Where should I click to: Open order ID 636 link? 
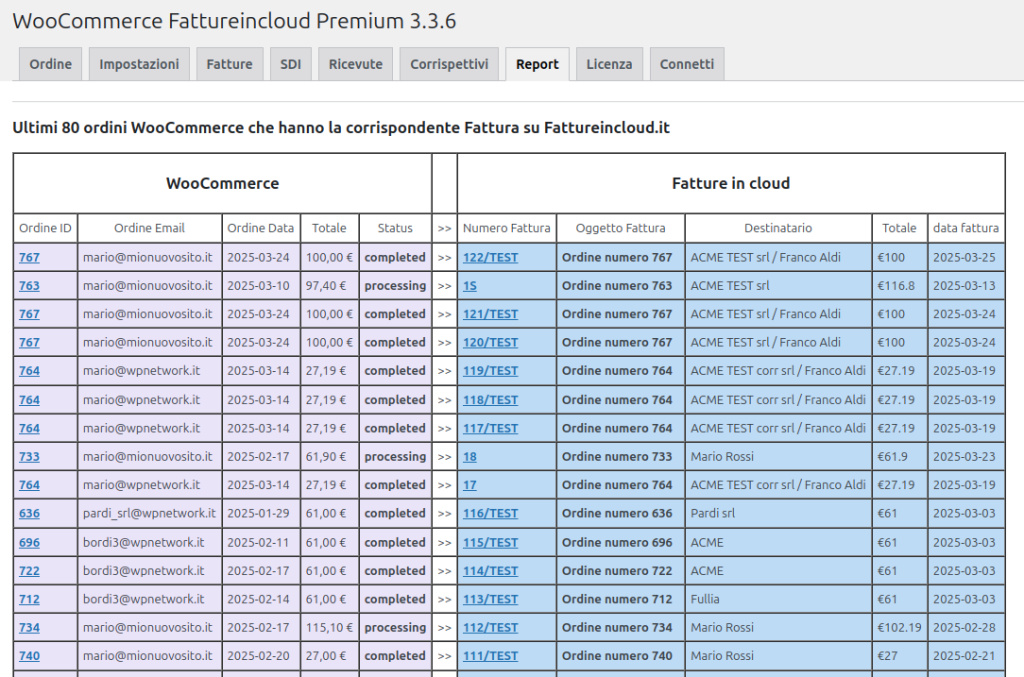click(x=29, y=514)
